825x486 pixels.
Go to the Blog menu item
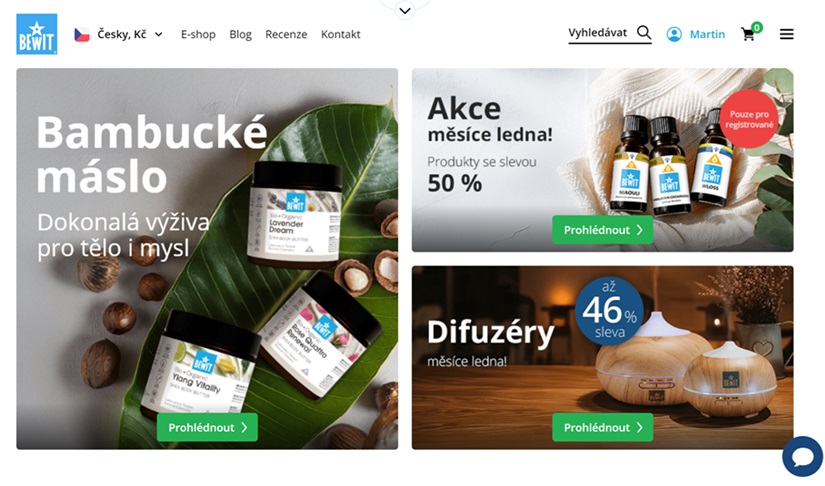(240, 34)
